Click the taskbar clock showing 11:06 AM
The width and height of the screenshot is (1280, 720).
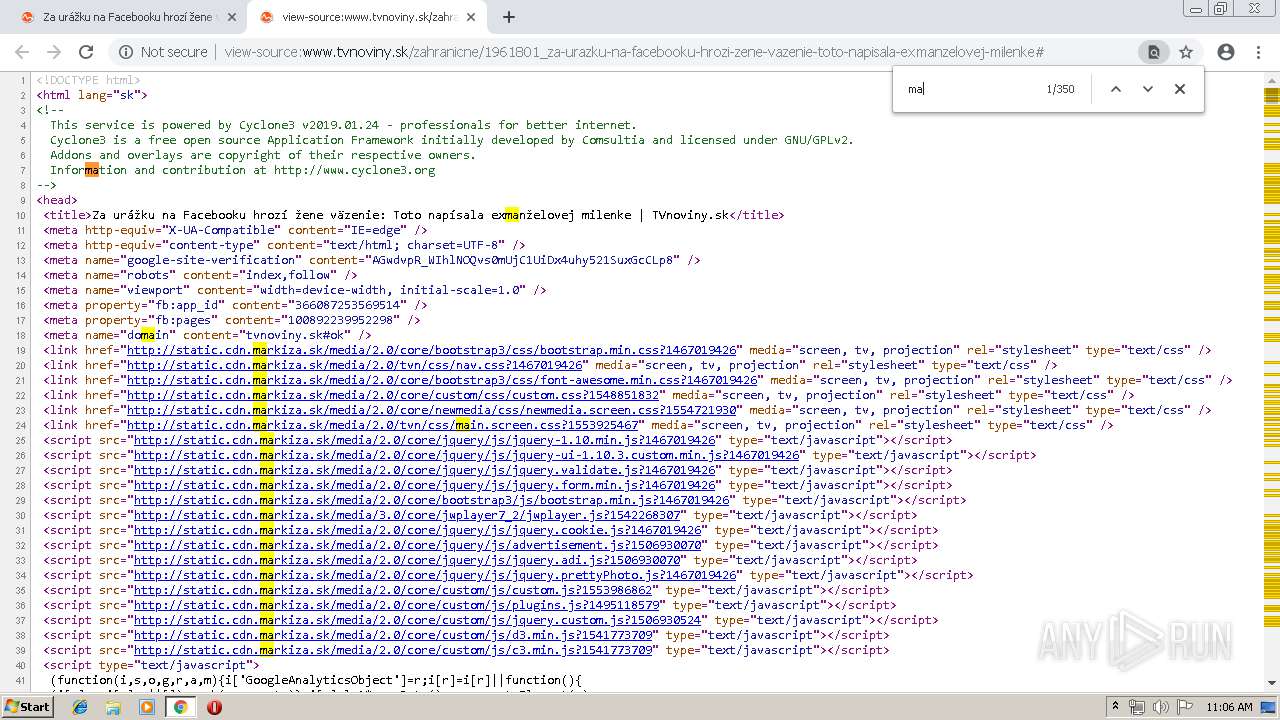(1229, 707)
